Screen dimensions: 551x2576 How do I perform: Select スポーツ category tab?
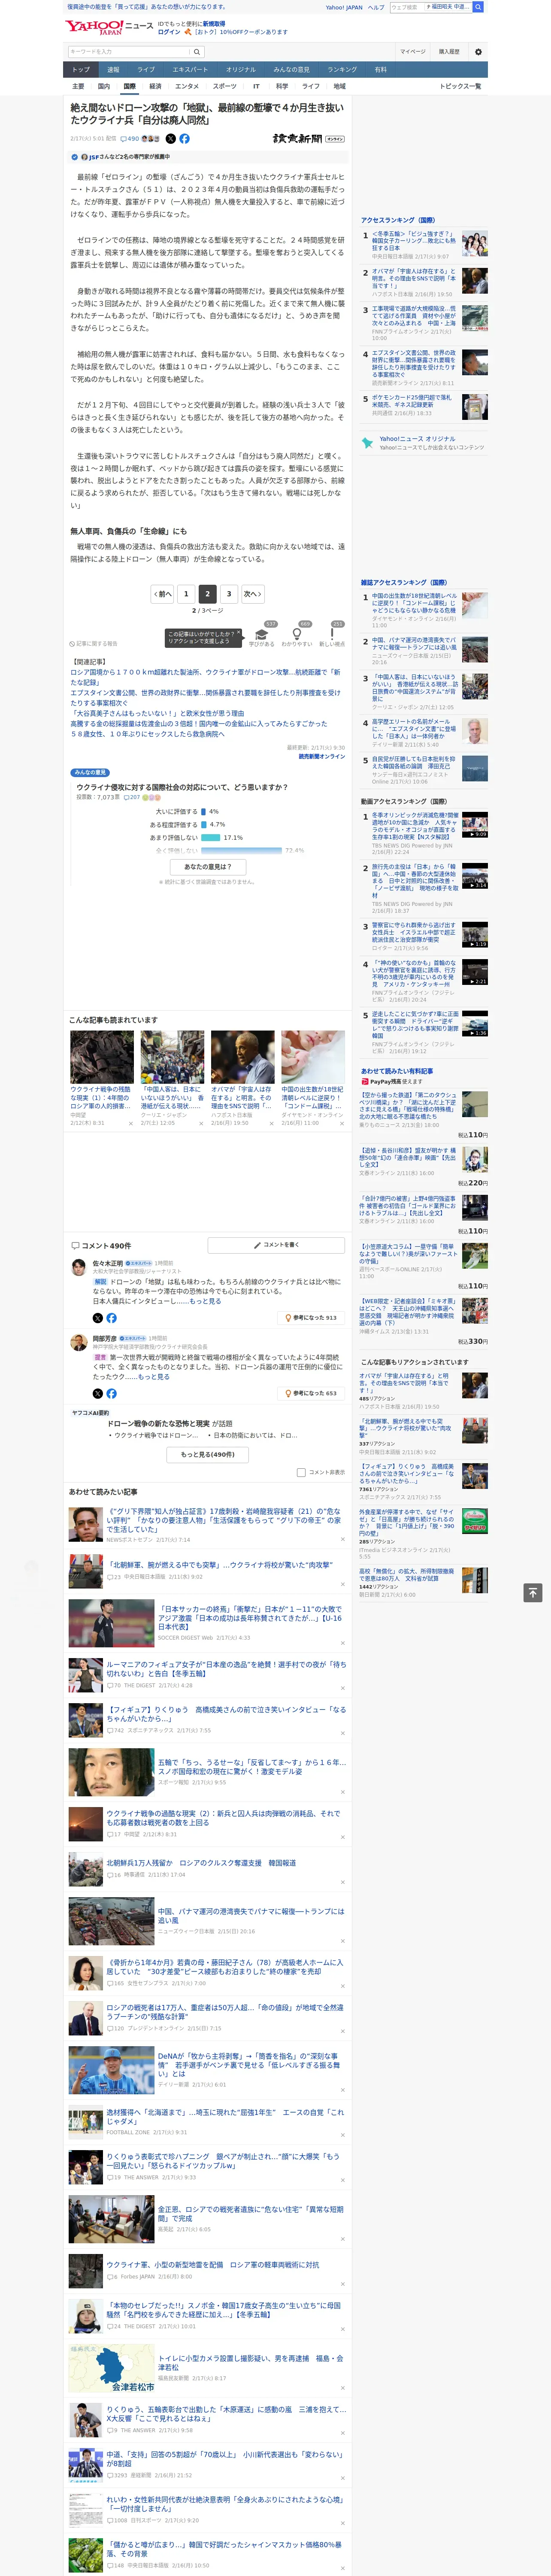click(225, 86)
